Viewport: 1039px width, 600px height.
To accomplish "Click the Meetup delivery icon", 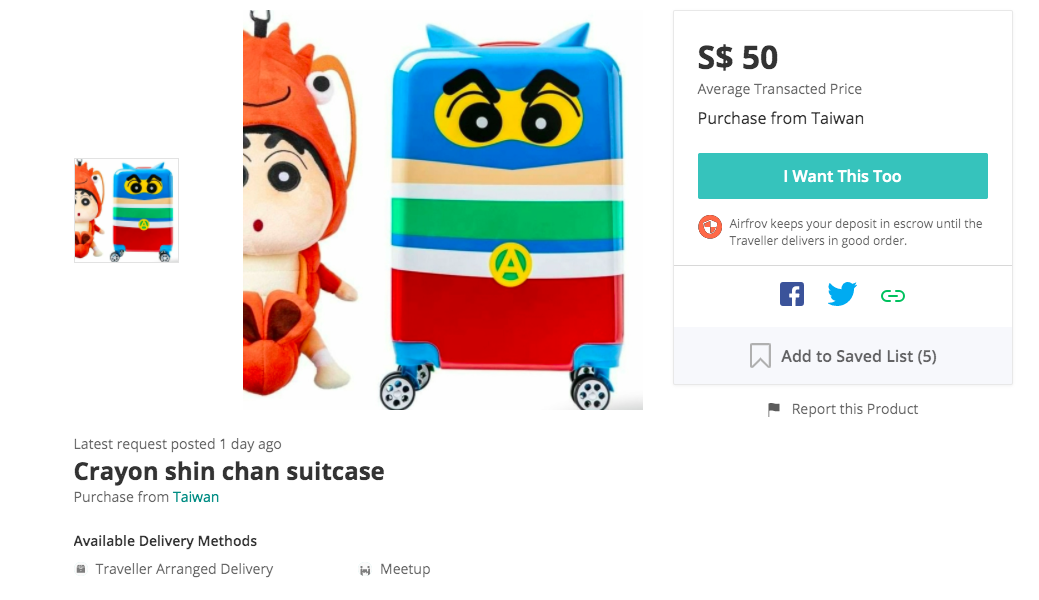I will (x=365, y=570).
